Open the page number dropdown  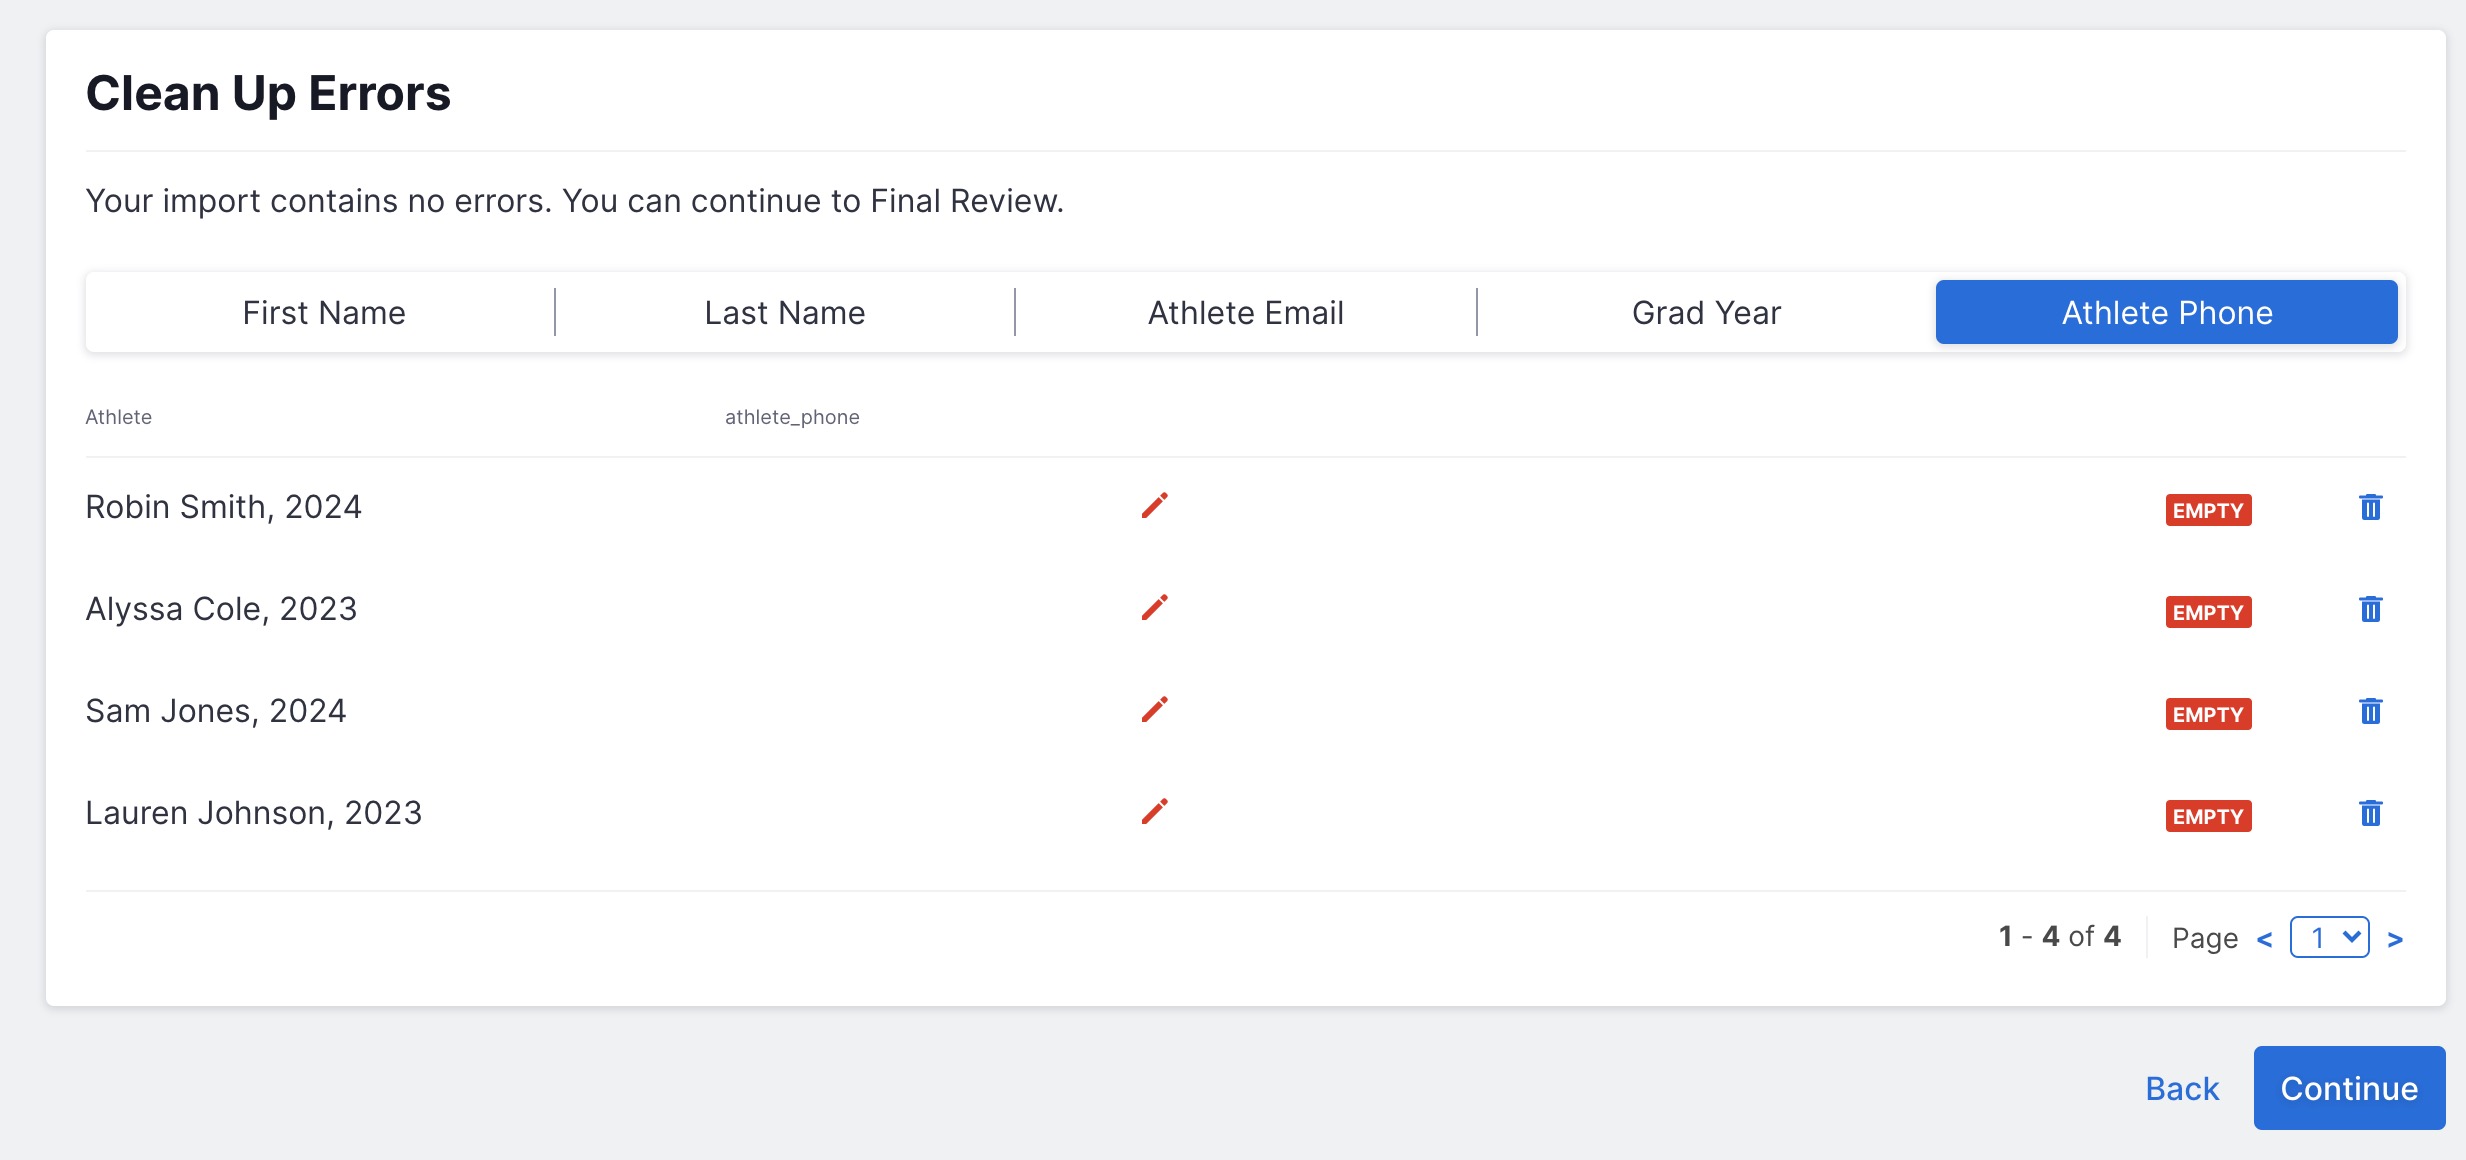point(2329,938)
